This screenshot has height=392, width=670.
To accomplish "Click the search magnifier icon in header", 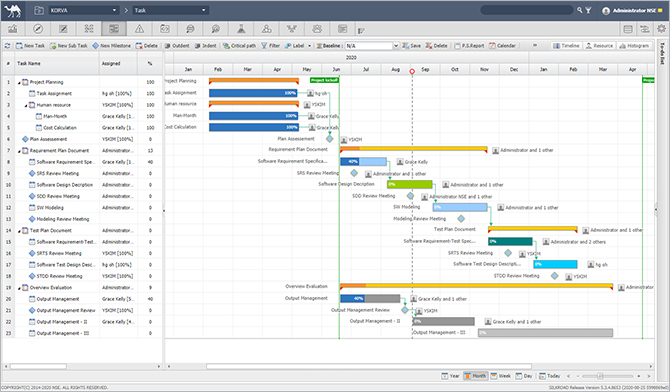I will click(579, 10).
